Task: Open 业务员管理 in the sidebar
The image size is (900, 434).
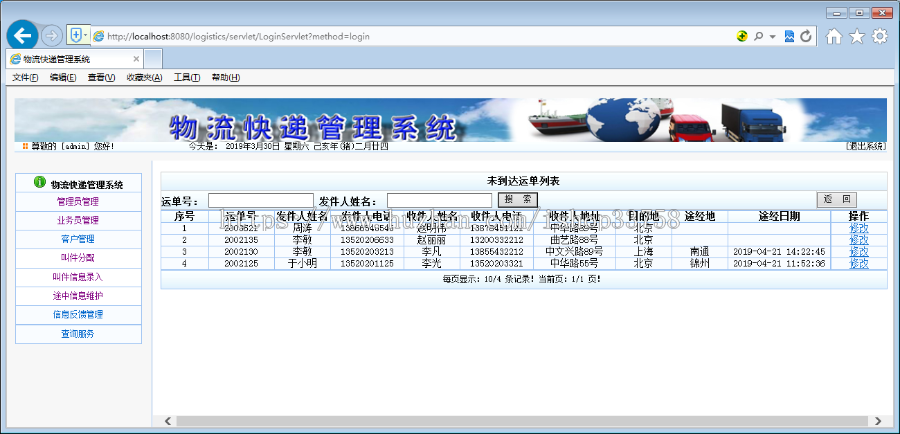Action: coord(78,220)
